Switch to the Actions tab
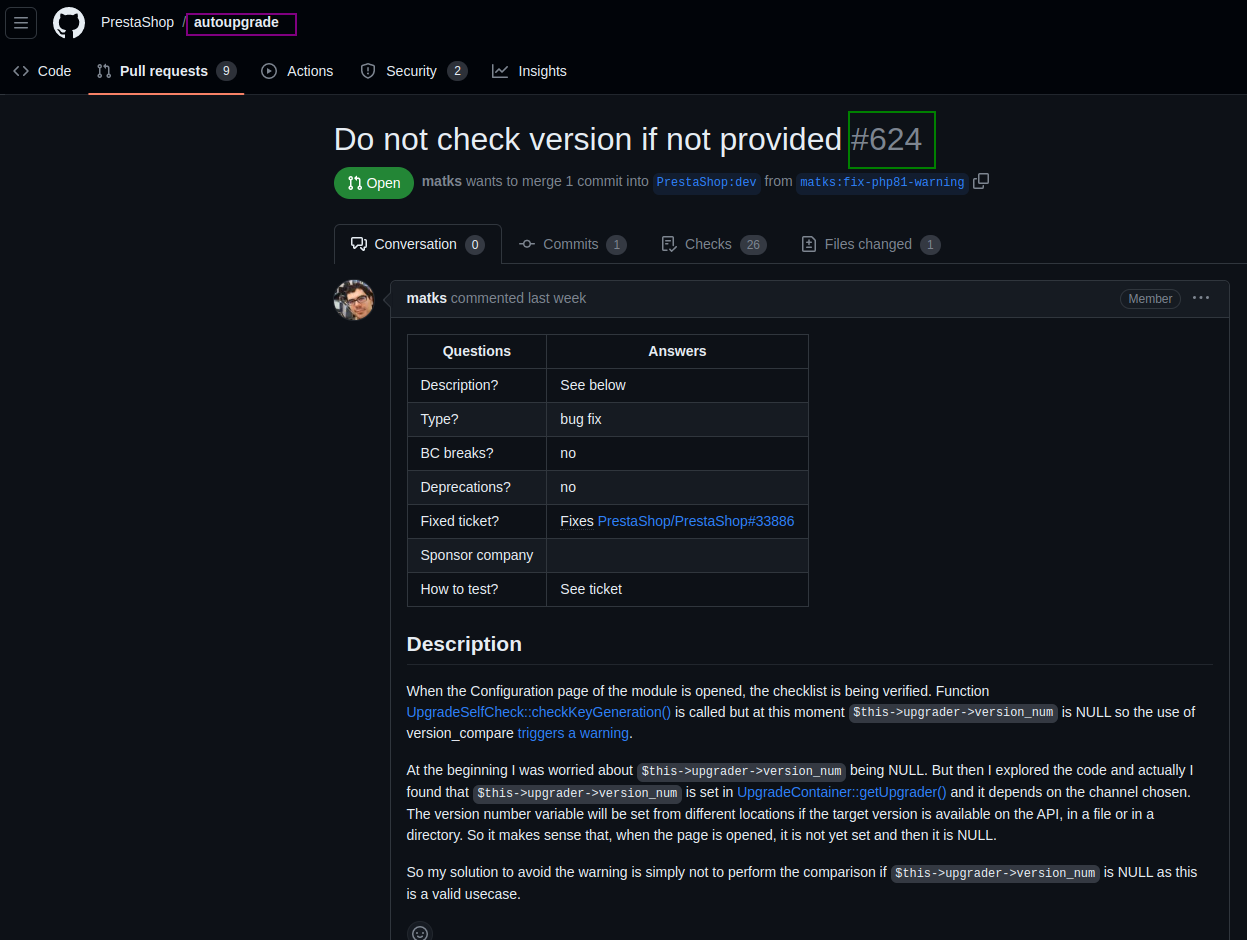Screen dimensions: 1247x940 coord(297,71)
